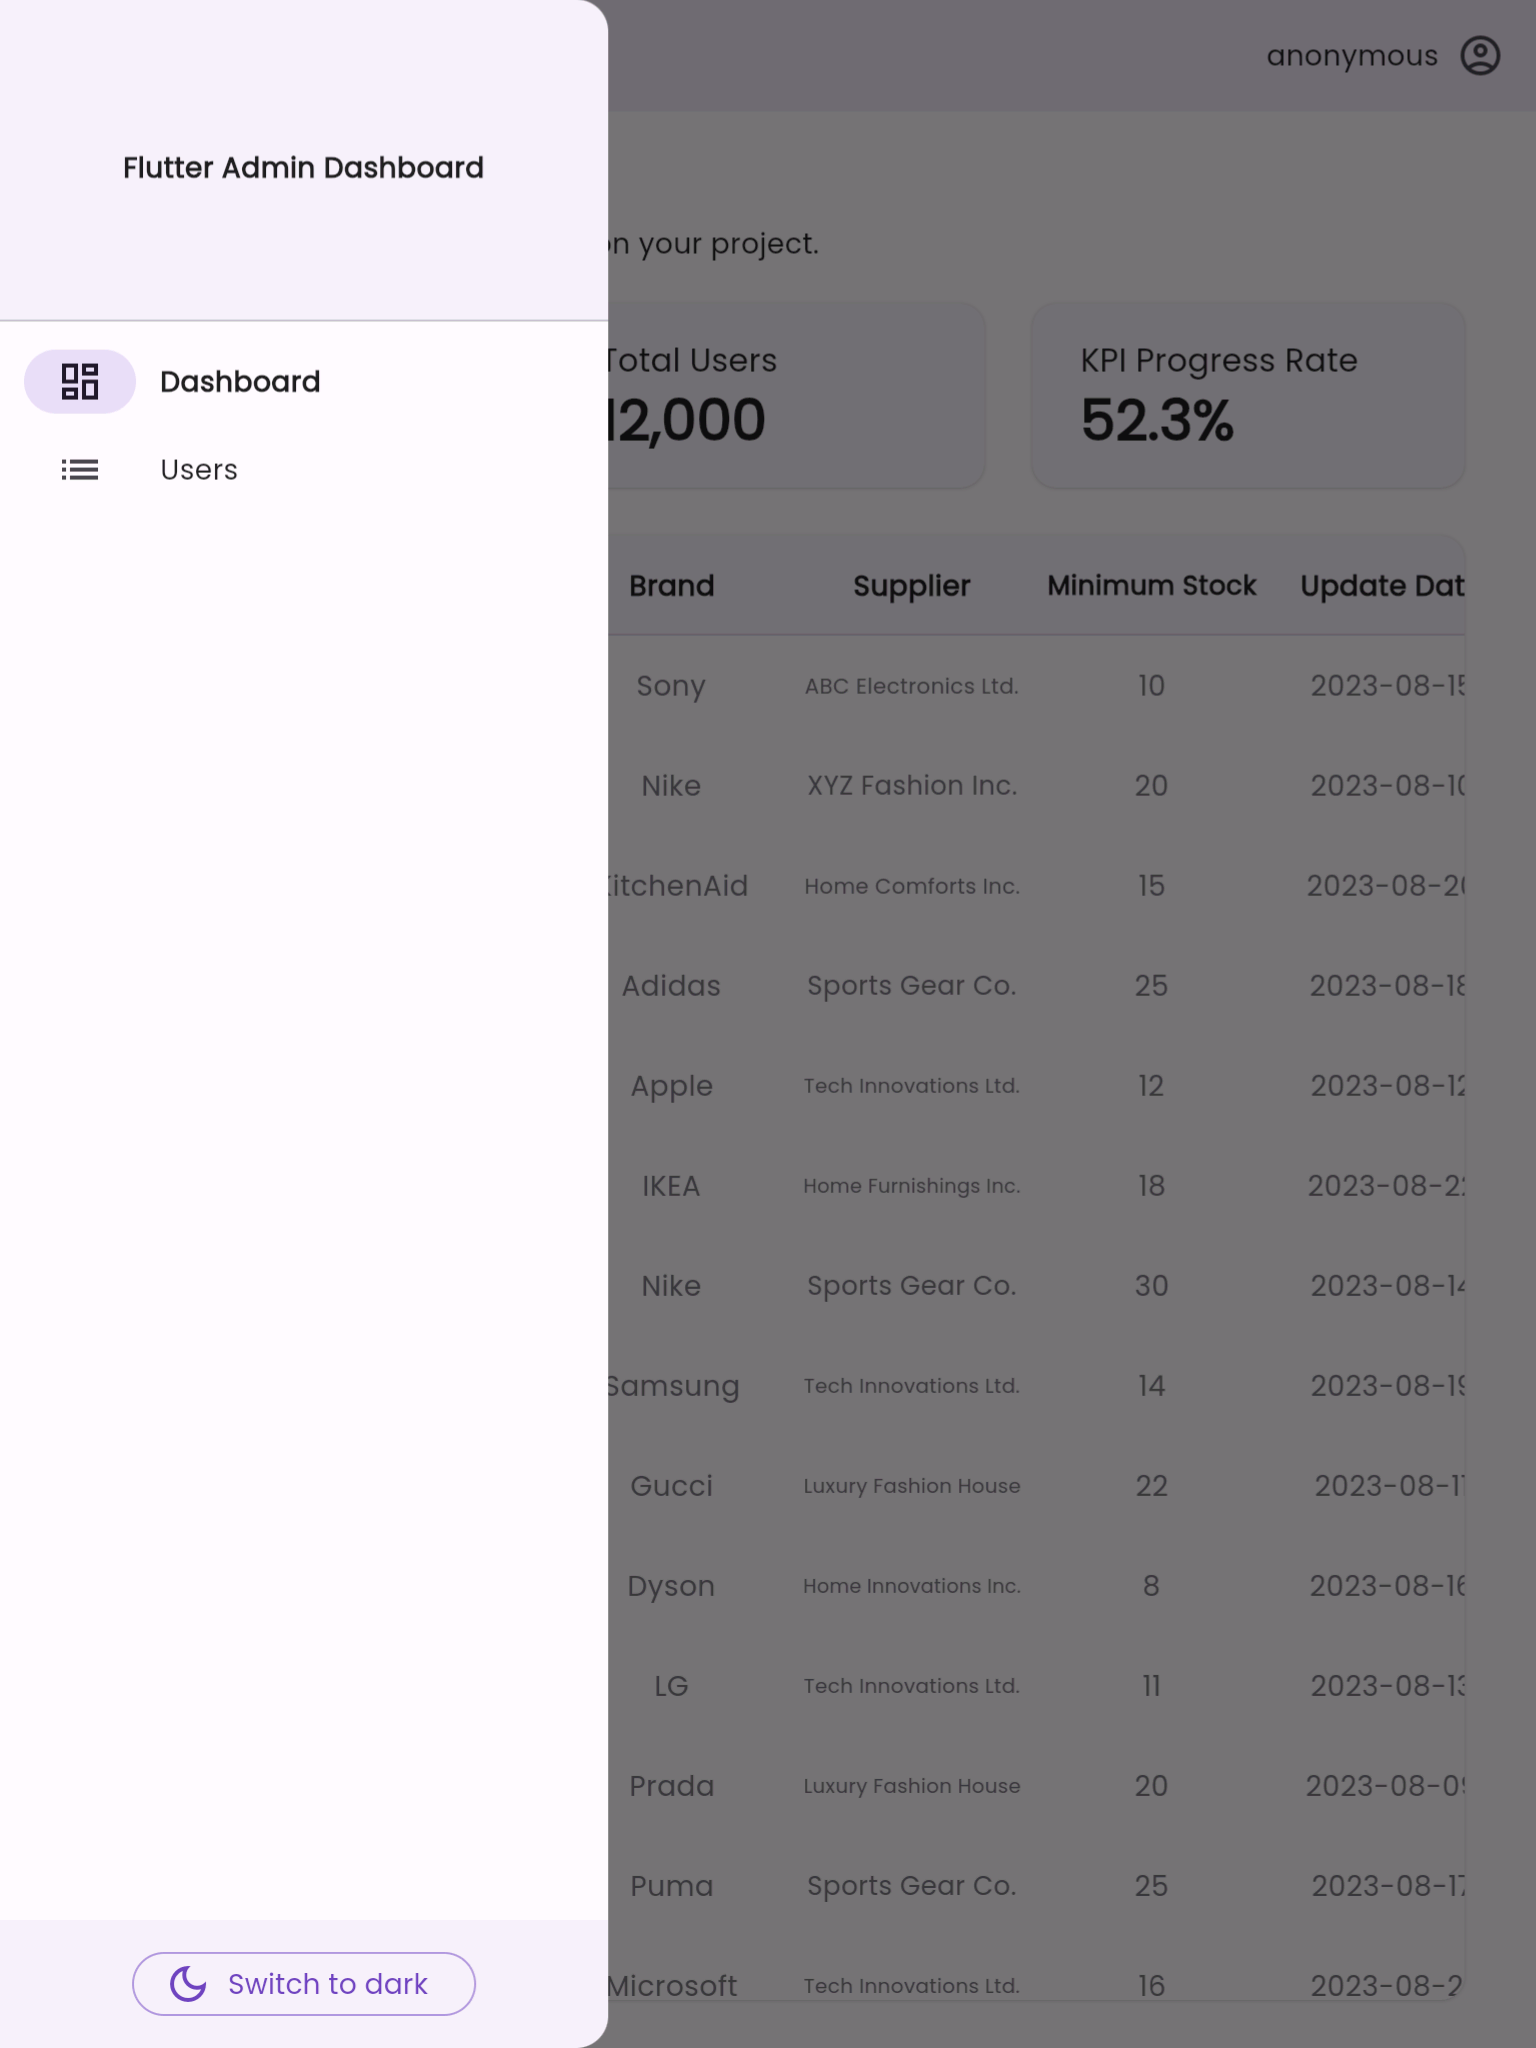Select the XYZ Fashion Inc. supplier cell
The image size is (1536, 2048).
coord(911,786)
